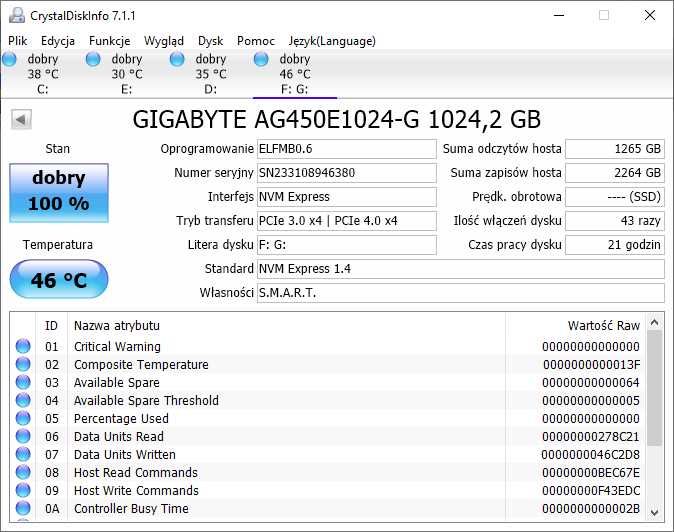Select the D: drive status orb

pyautogui.click(x=177, y=59)
